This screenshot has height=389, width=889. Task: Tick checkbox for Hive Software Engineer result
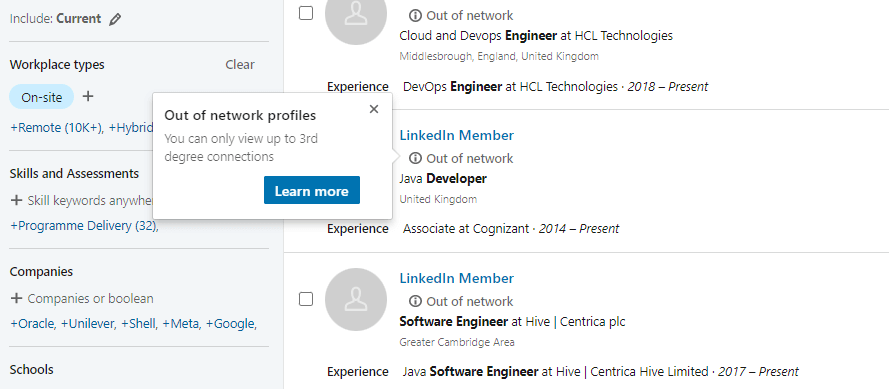pyautogui.click(x=306, y=299)
